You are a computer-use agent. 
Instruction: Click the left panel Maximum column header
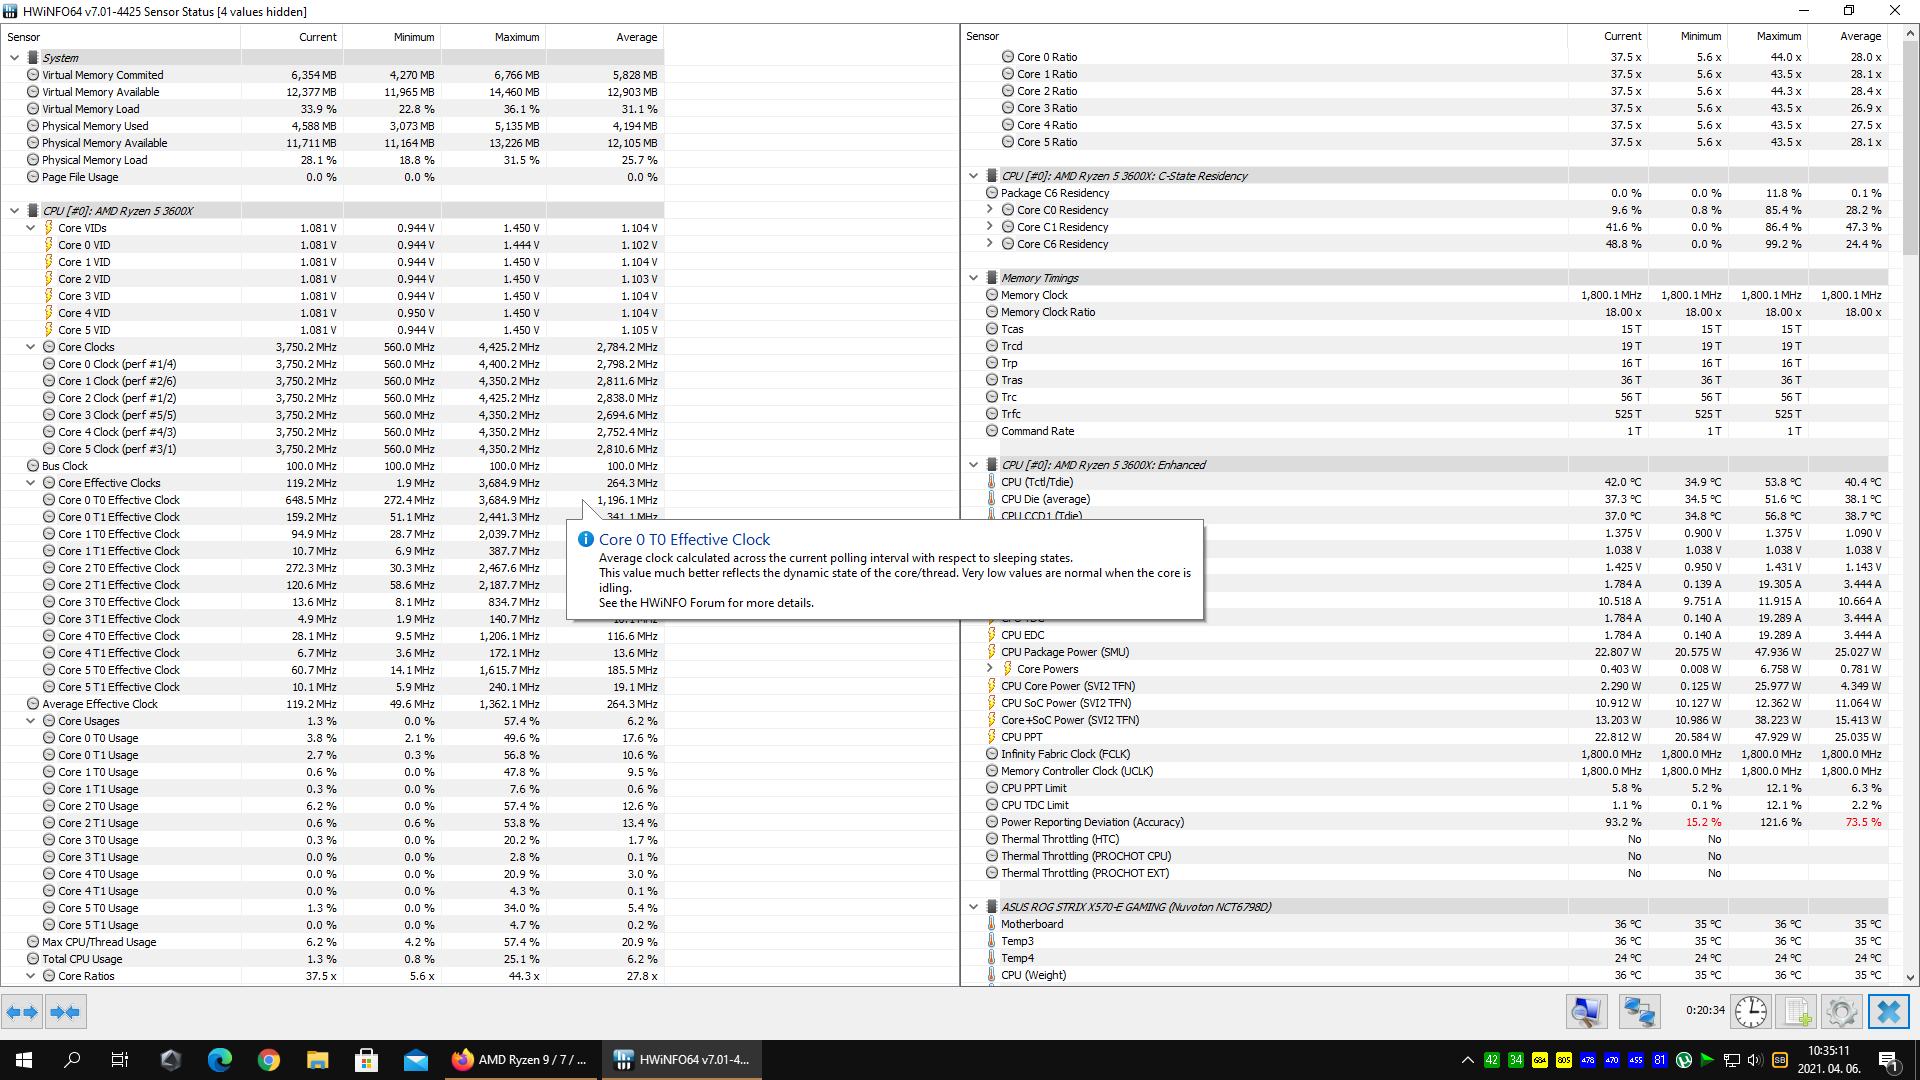[493, 37]
